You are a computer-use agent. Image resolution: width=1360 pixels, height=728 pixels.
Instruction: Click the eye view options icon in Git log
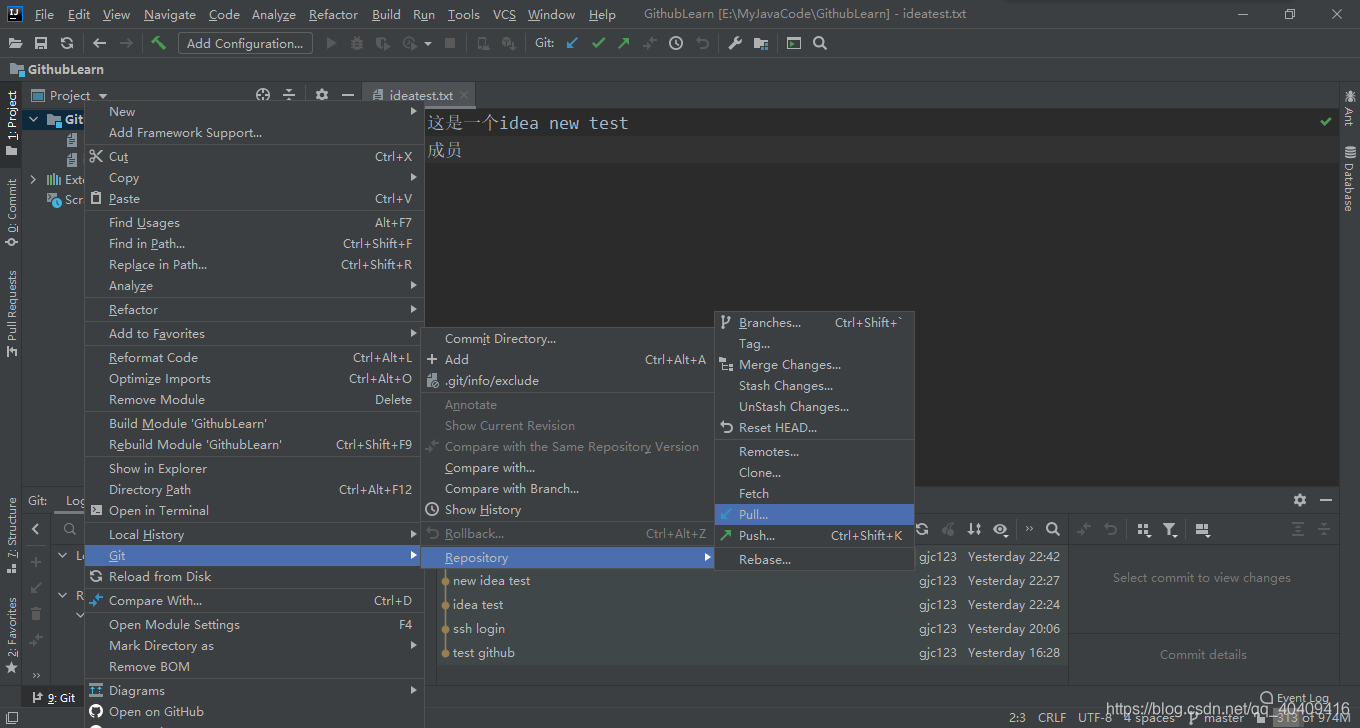point(1000,529)
